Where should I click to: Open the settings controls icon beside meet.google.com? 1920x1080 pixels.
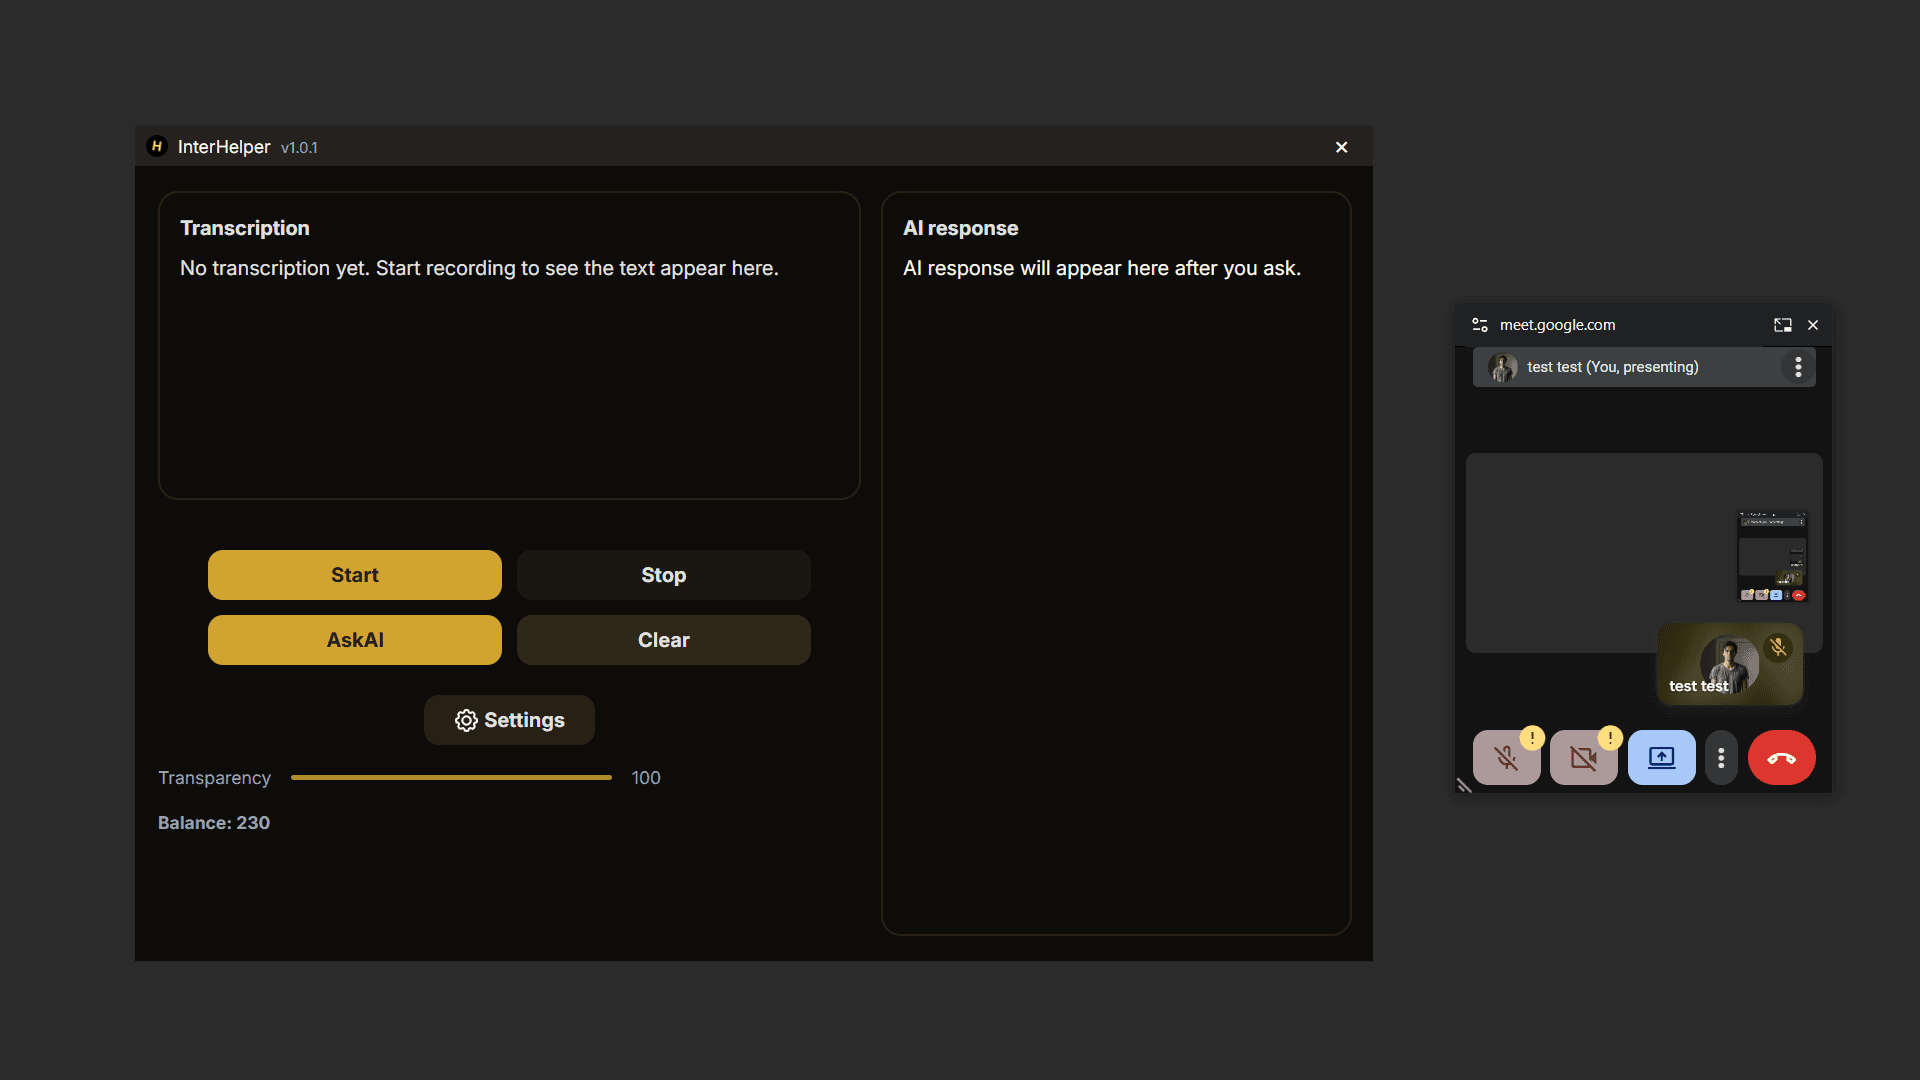(x=1479, y=324)
